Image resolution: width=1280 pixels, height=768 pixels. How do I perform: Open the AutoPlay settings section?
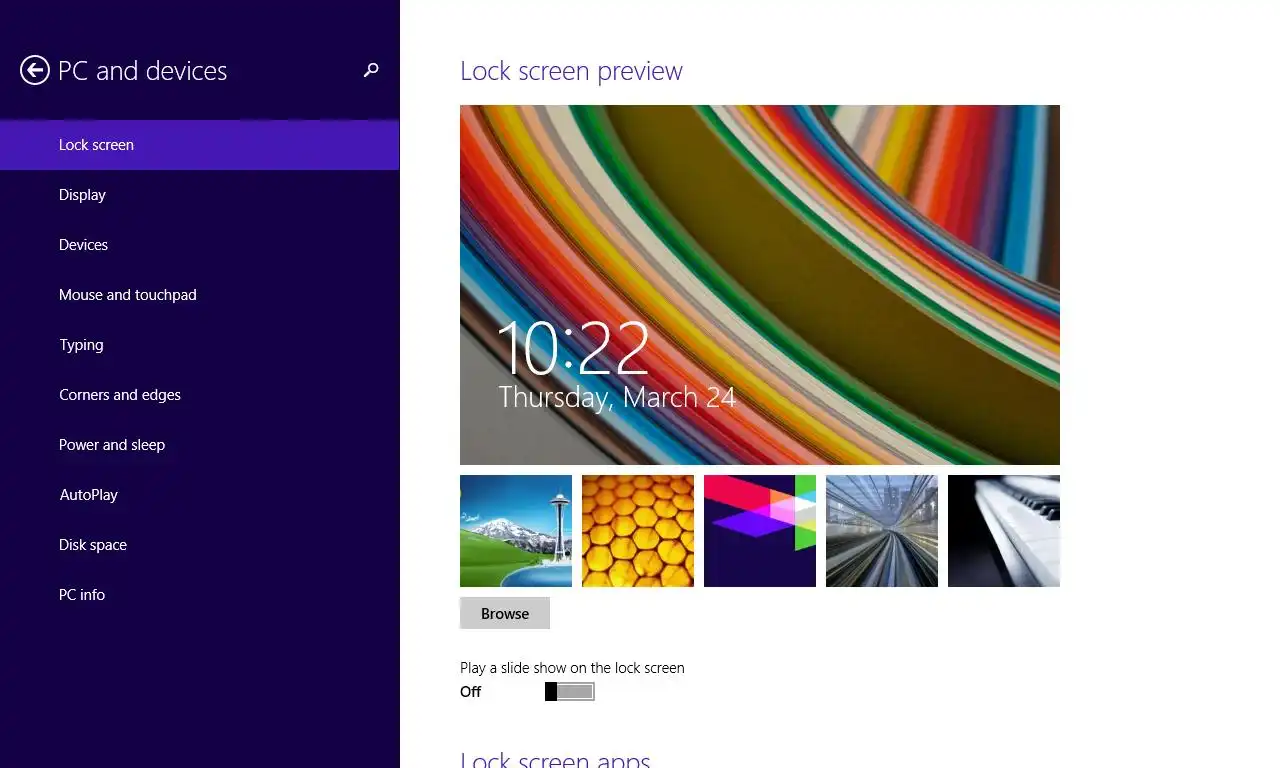pos(199,495)
